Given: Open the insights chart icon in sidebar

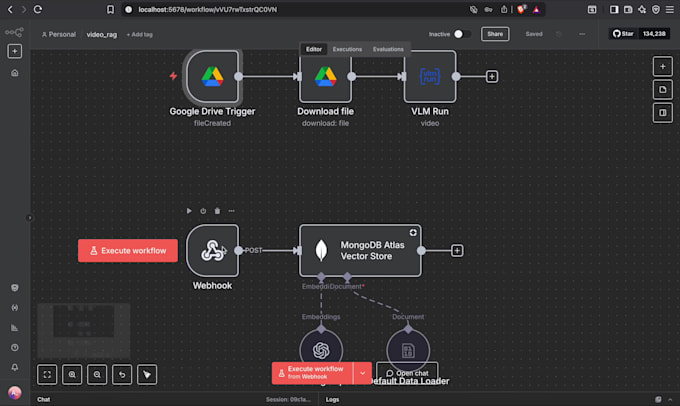Looking at the screenshot, I should pyautogui.click(x=15, y=327).
